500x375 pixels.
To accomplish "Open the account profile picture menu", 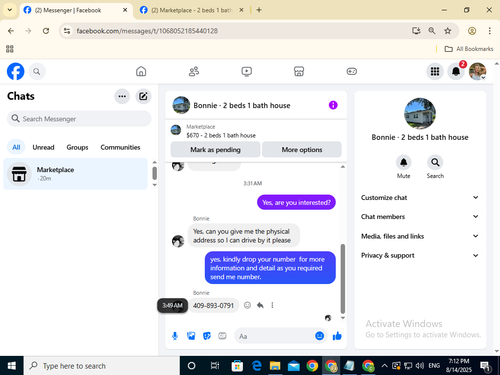I will tap(477, 71).
